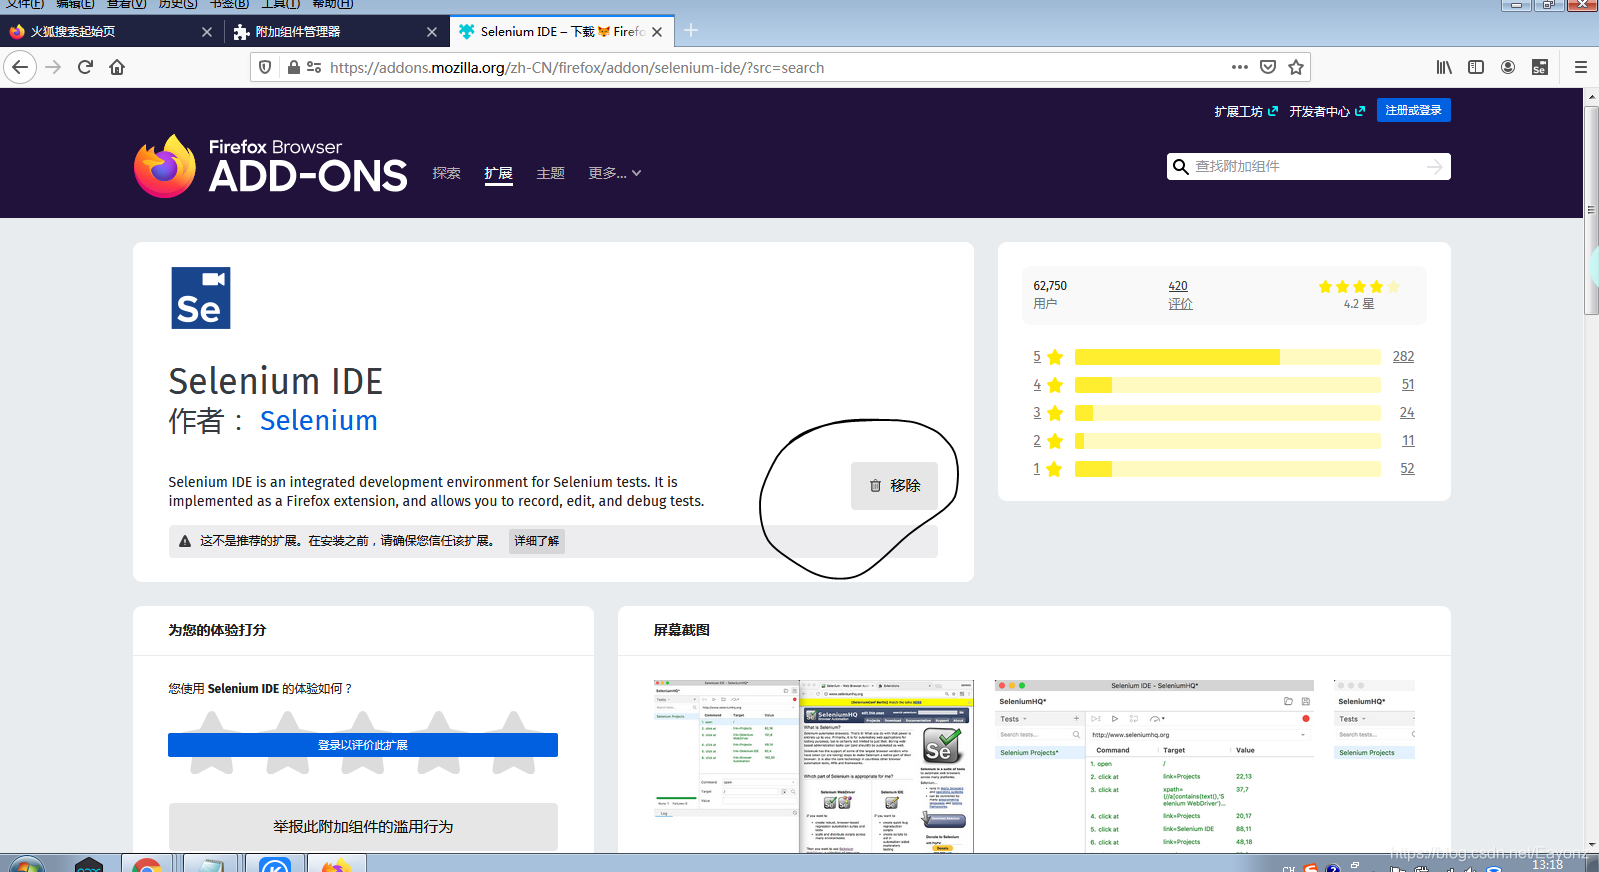
Task: Open the Firefox account icon
Action: tap(1508, 67)
